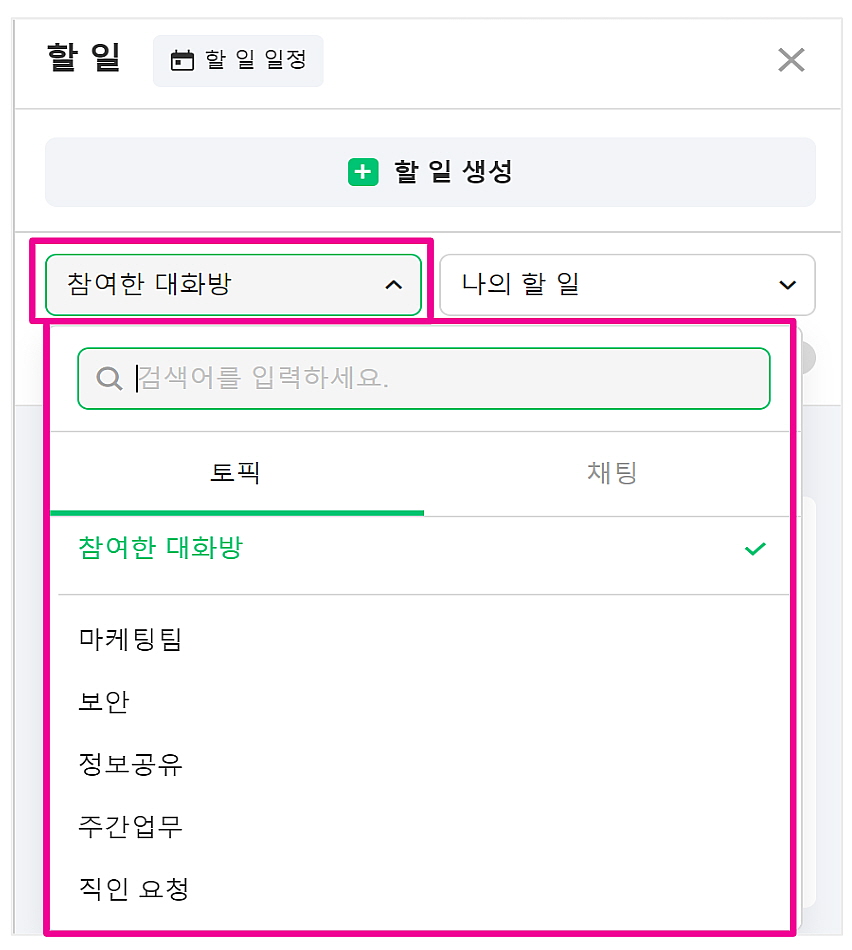Close the 할 일 panel with X
This screenshot has height=950, width=852.
point(791,60)
